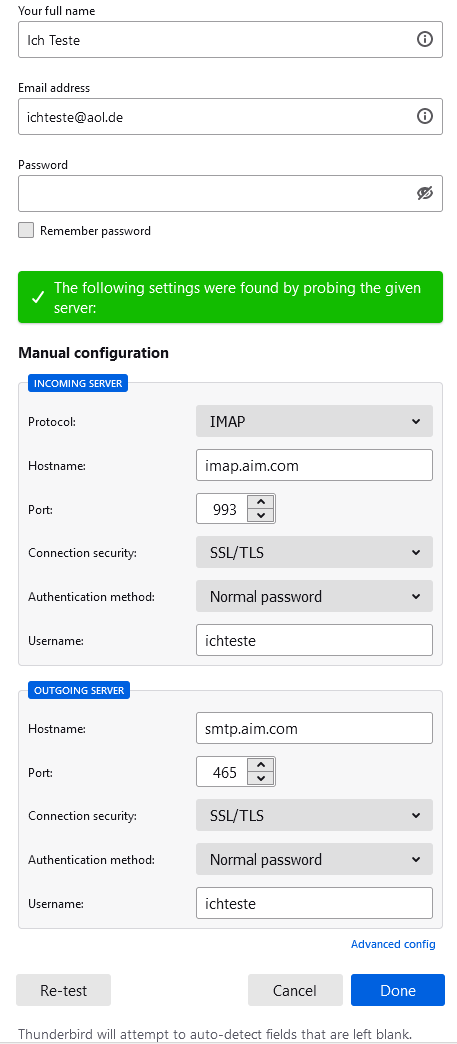This screenshot has height=1044, width=457.
Task: Toggle password visibility eye icon
Action: (x=424, y=193)
